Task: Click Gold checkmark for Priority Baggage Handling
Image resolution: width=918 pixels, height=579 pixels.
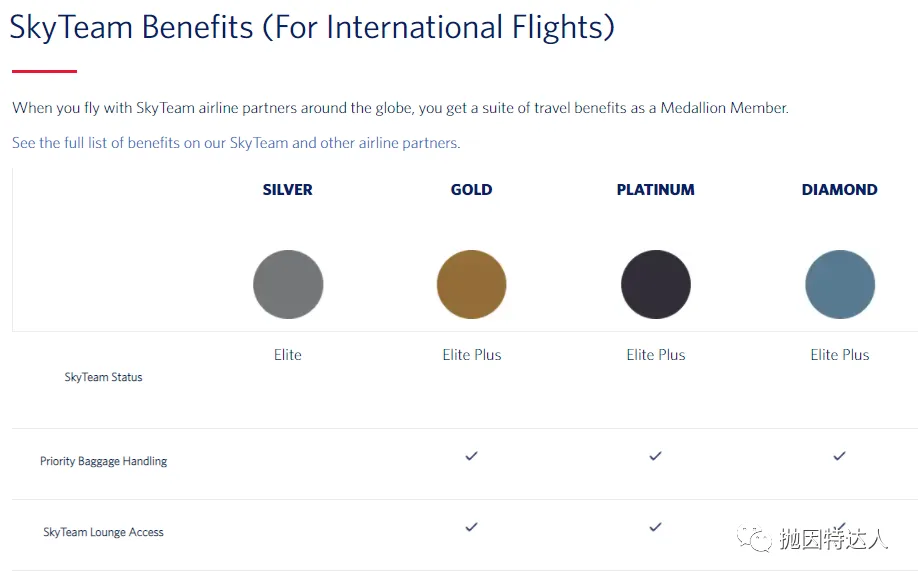Action: (471, 455)
